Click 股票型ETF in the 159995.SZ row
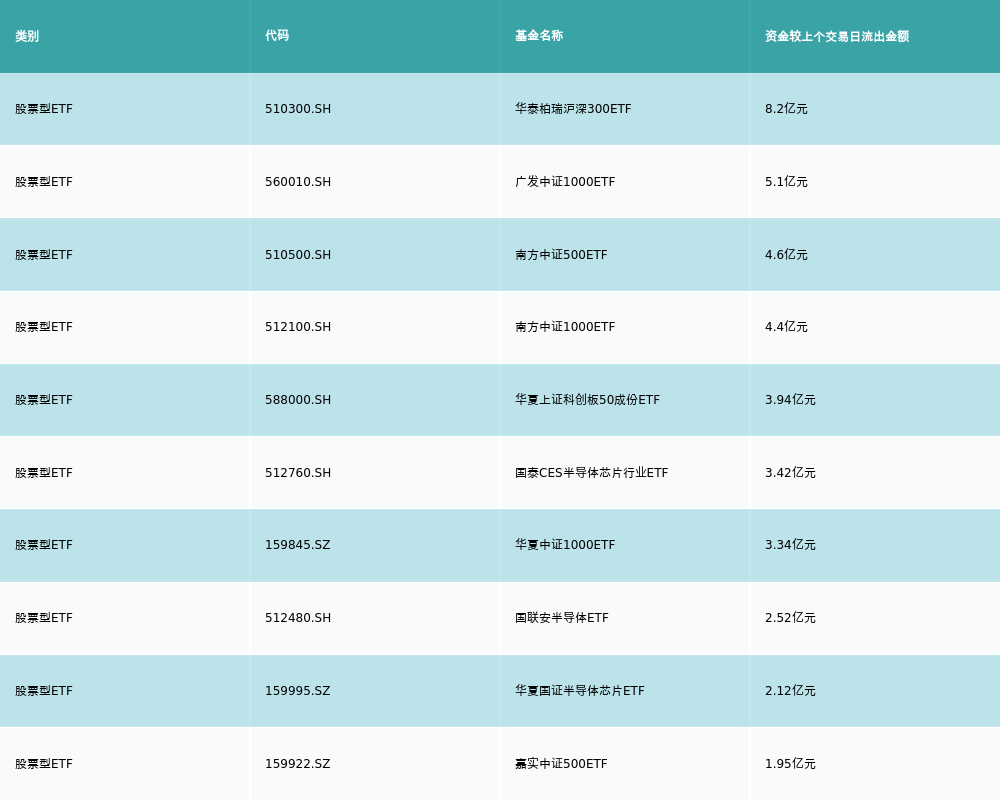The image size is (1000, 800). [44, 691]
